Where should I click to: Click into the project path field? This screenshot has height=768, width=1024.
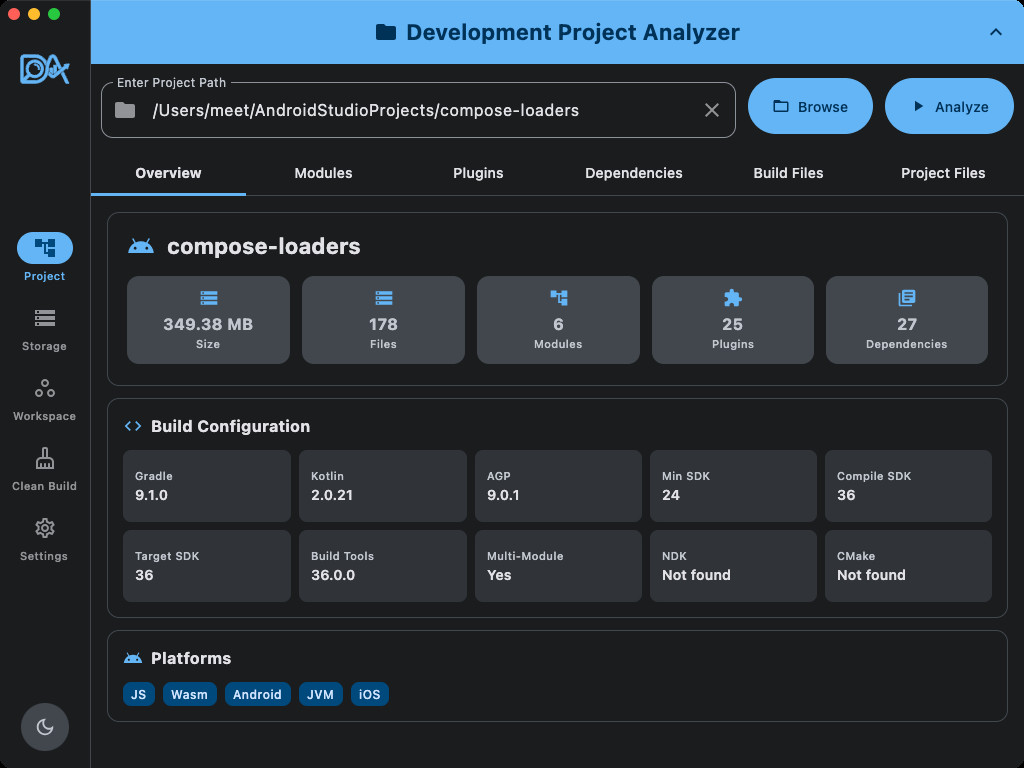(418, 110)
